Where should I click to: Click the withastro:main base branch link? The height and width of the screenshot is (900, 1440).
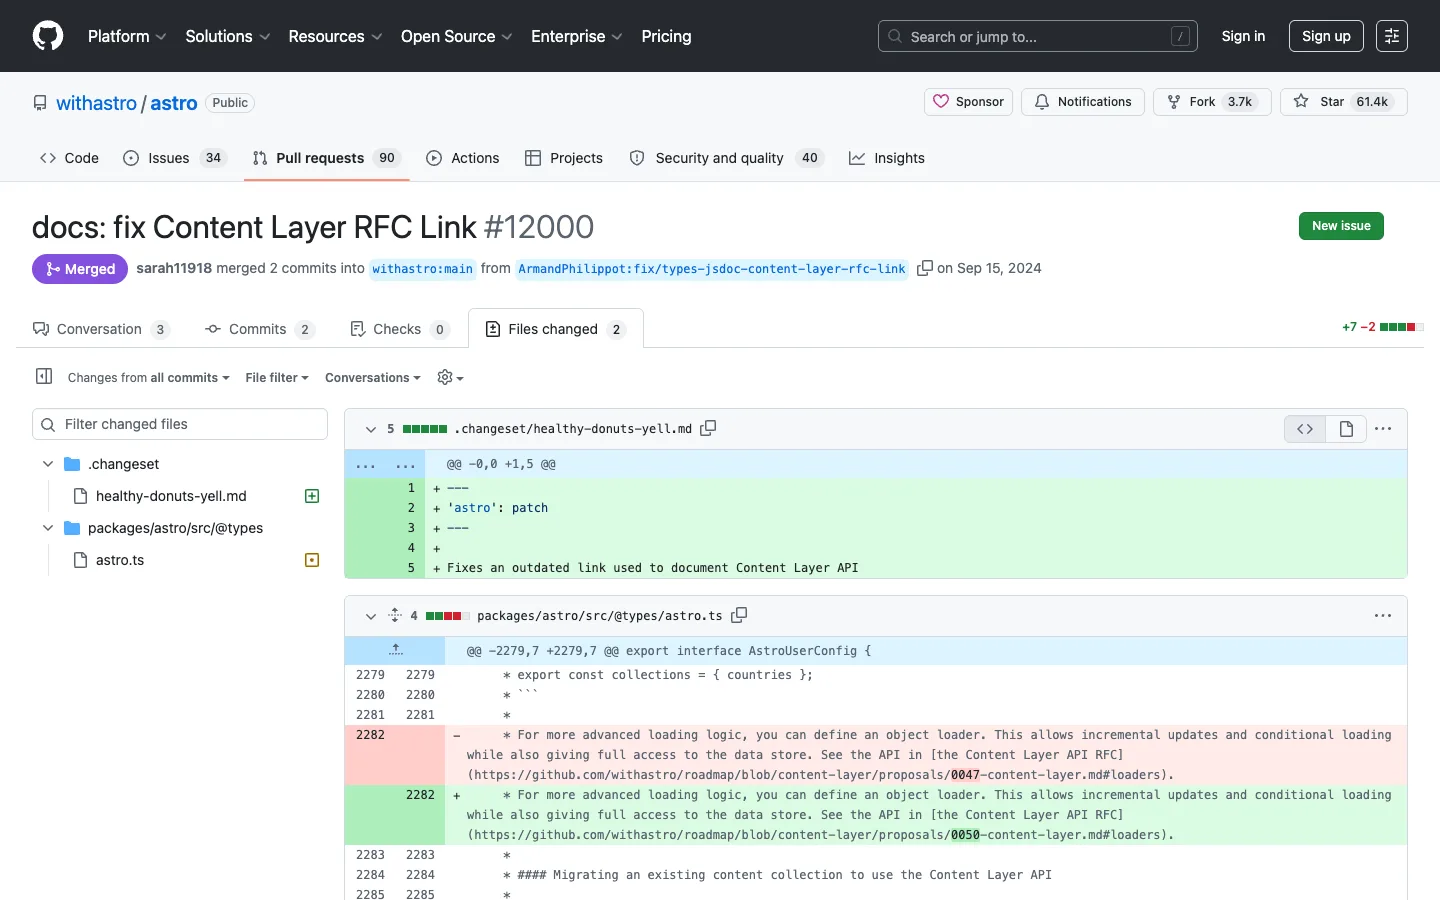[422, 269]
